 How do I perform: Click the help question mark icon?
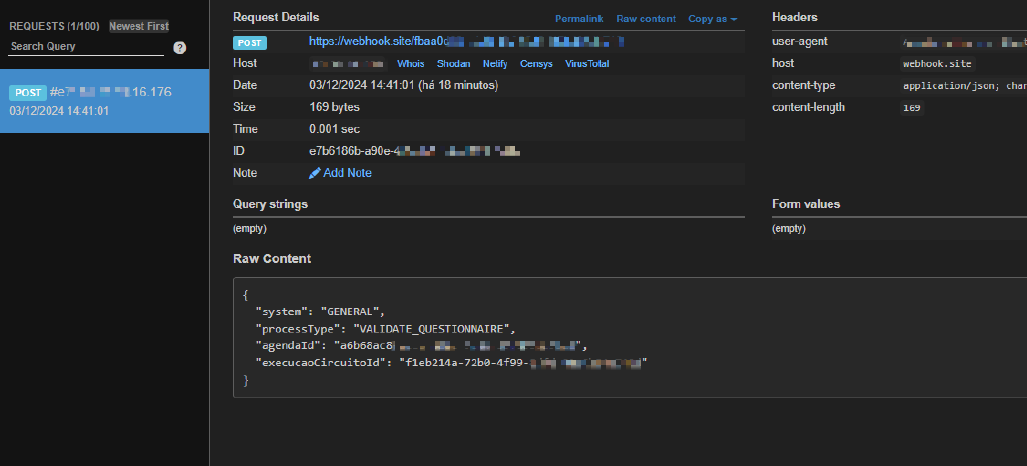pyautogui.click(x=180, y=47)
